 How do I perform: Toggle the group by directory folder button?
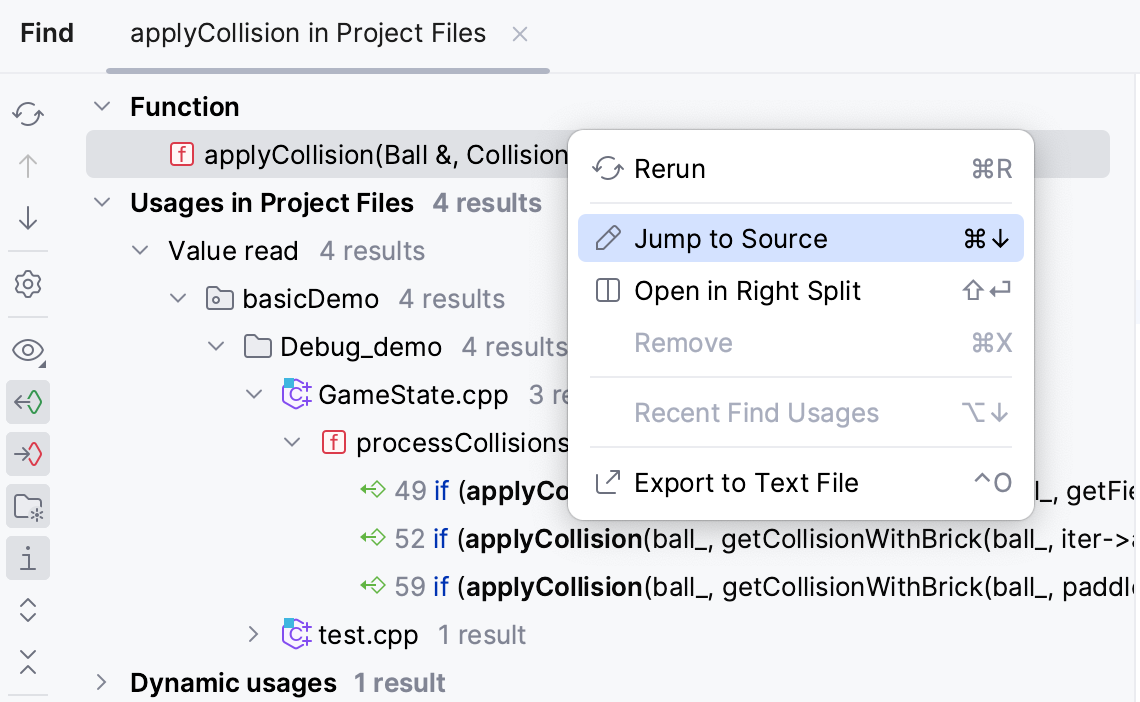coord(28,507)
